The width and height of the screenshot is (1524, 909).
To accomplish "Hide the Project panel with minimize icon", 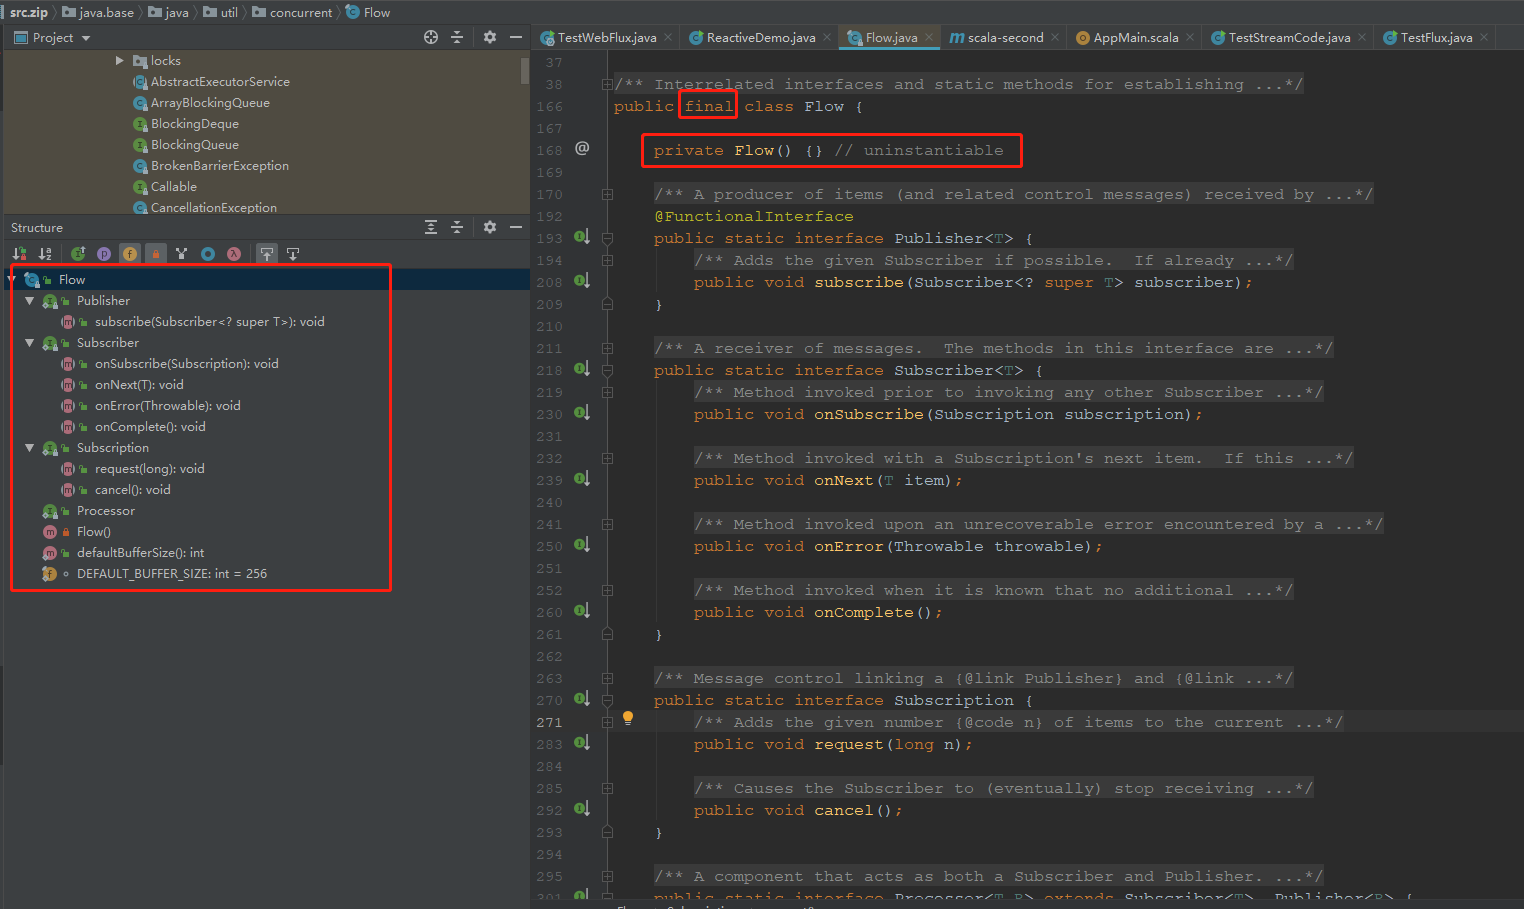I will click(x=516, y=37).
